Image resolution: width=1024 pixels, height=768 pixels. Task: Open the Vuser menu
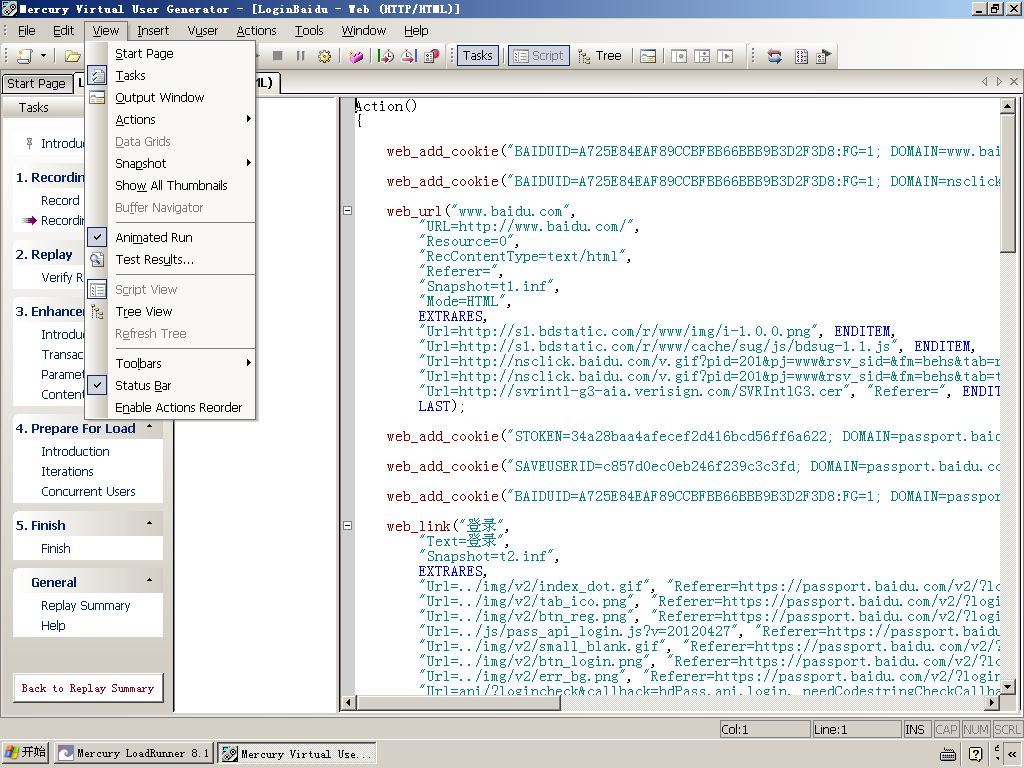point(202,31)
